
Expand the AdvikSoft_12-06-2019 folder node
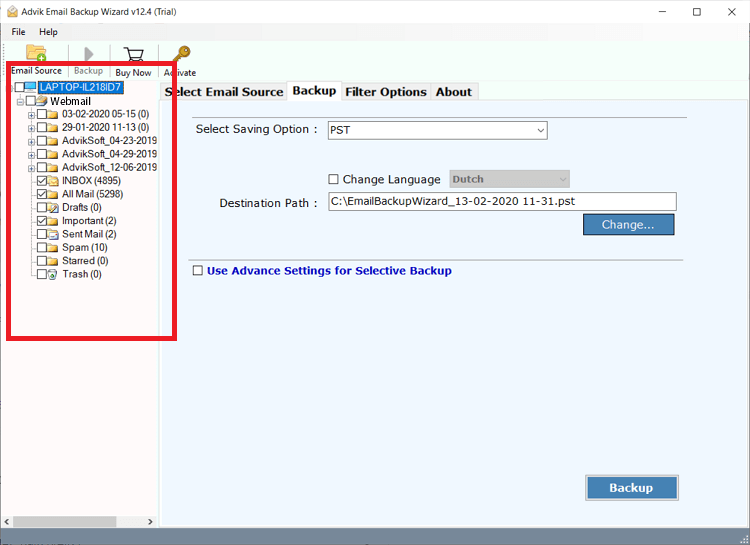pyautogui.click(x=31, y=168)
